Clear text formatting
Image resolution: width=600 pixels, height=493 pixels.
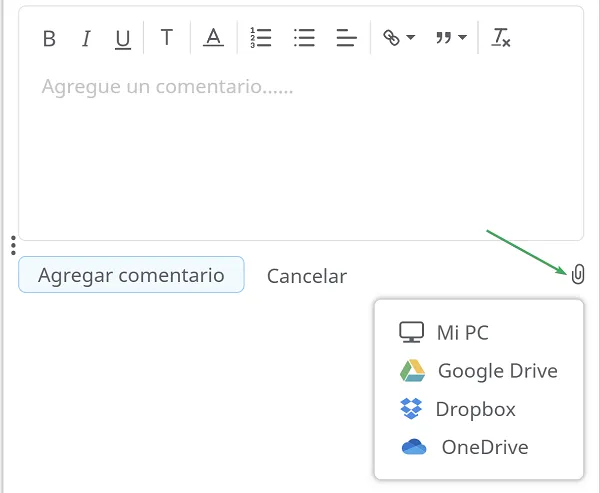[x=501, y=38]
